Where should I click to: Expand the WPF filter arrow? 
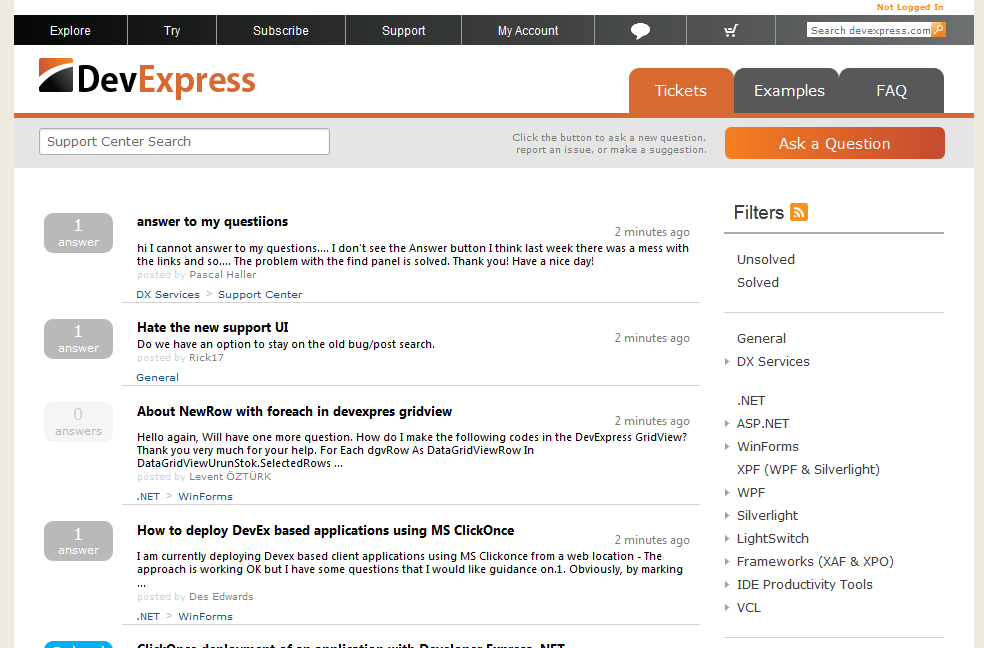coord(727,492)
